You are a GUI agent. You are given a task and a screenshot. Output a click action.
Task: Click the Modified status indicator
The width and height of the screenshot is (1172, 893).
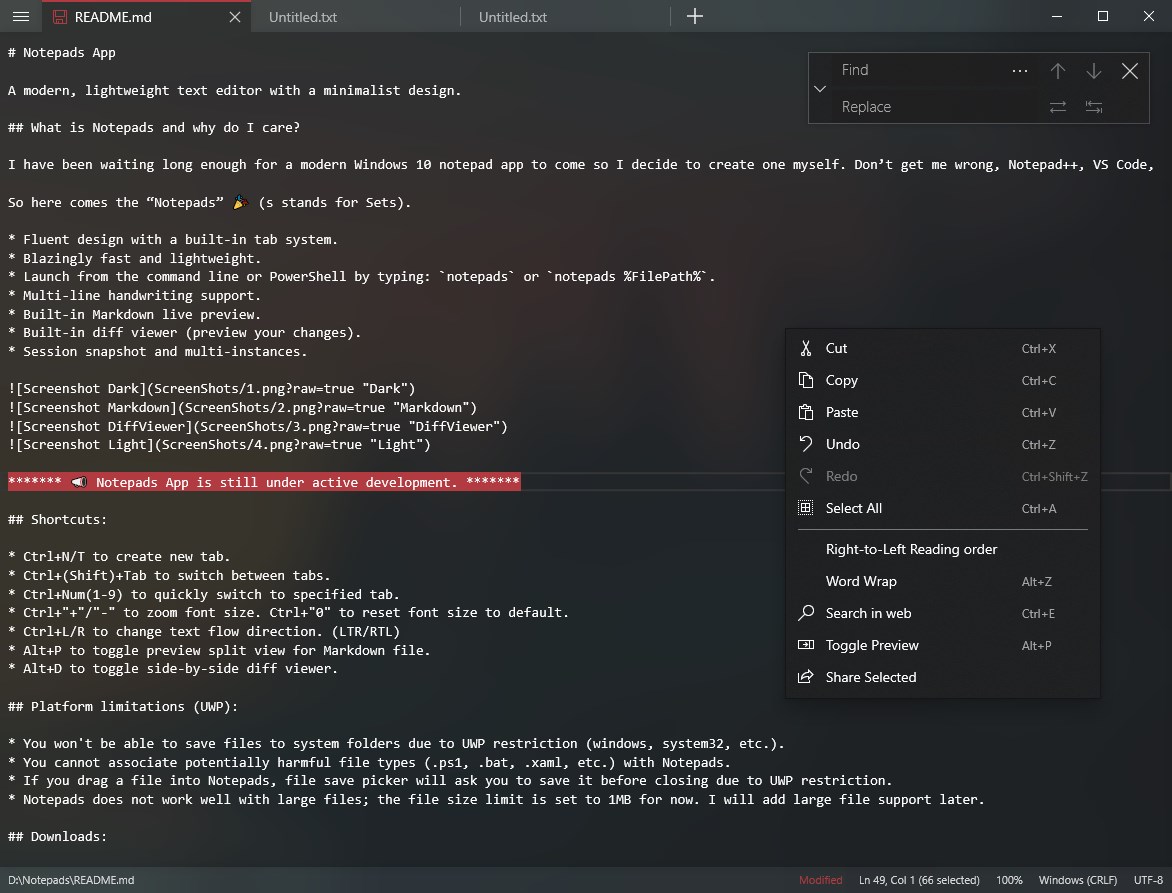(x=820, y=880)
